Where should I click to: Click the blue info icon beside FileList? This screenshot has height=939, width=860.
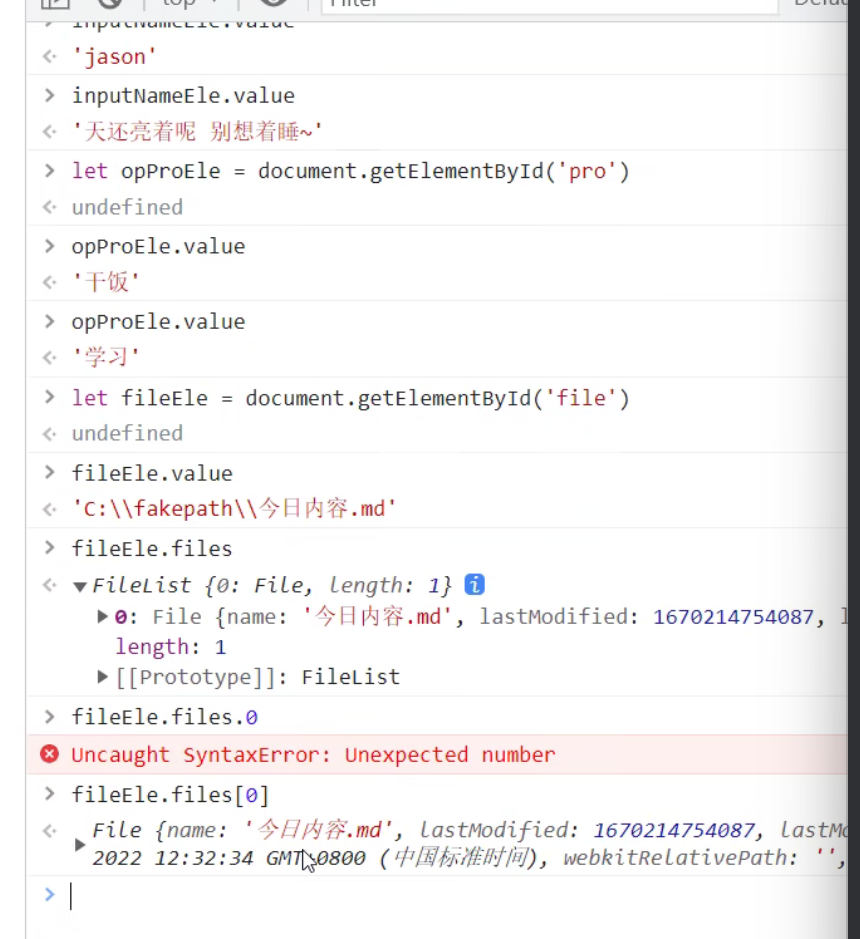click(x=474, y=584)
